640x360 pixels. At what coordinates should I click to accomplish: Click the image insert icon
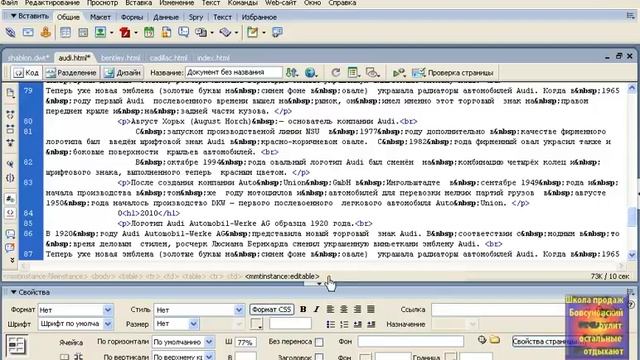[x=100, y=32]
